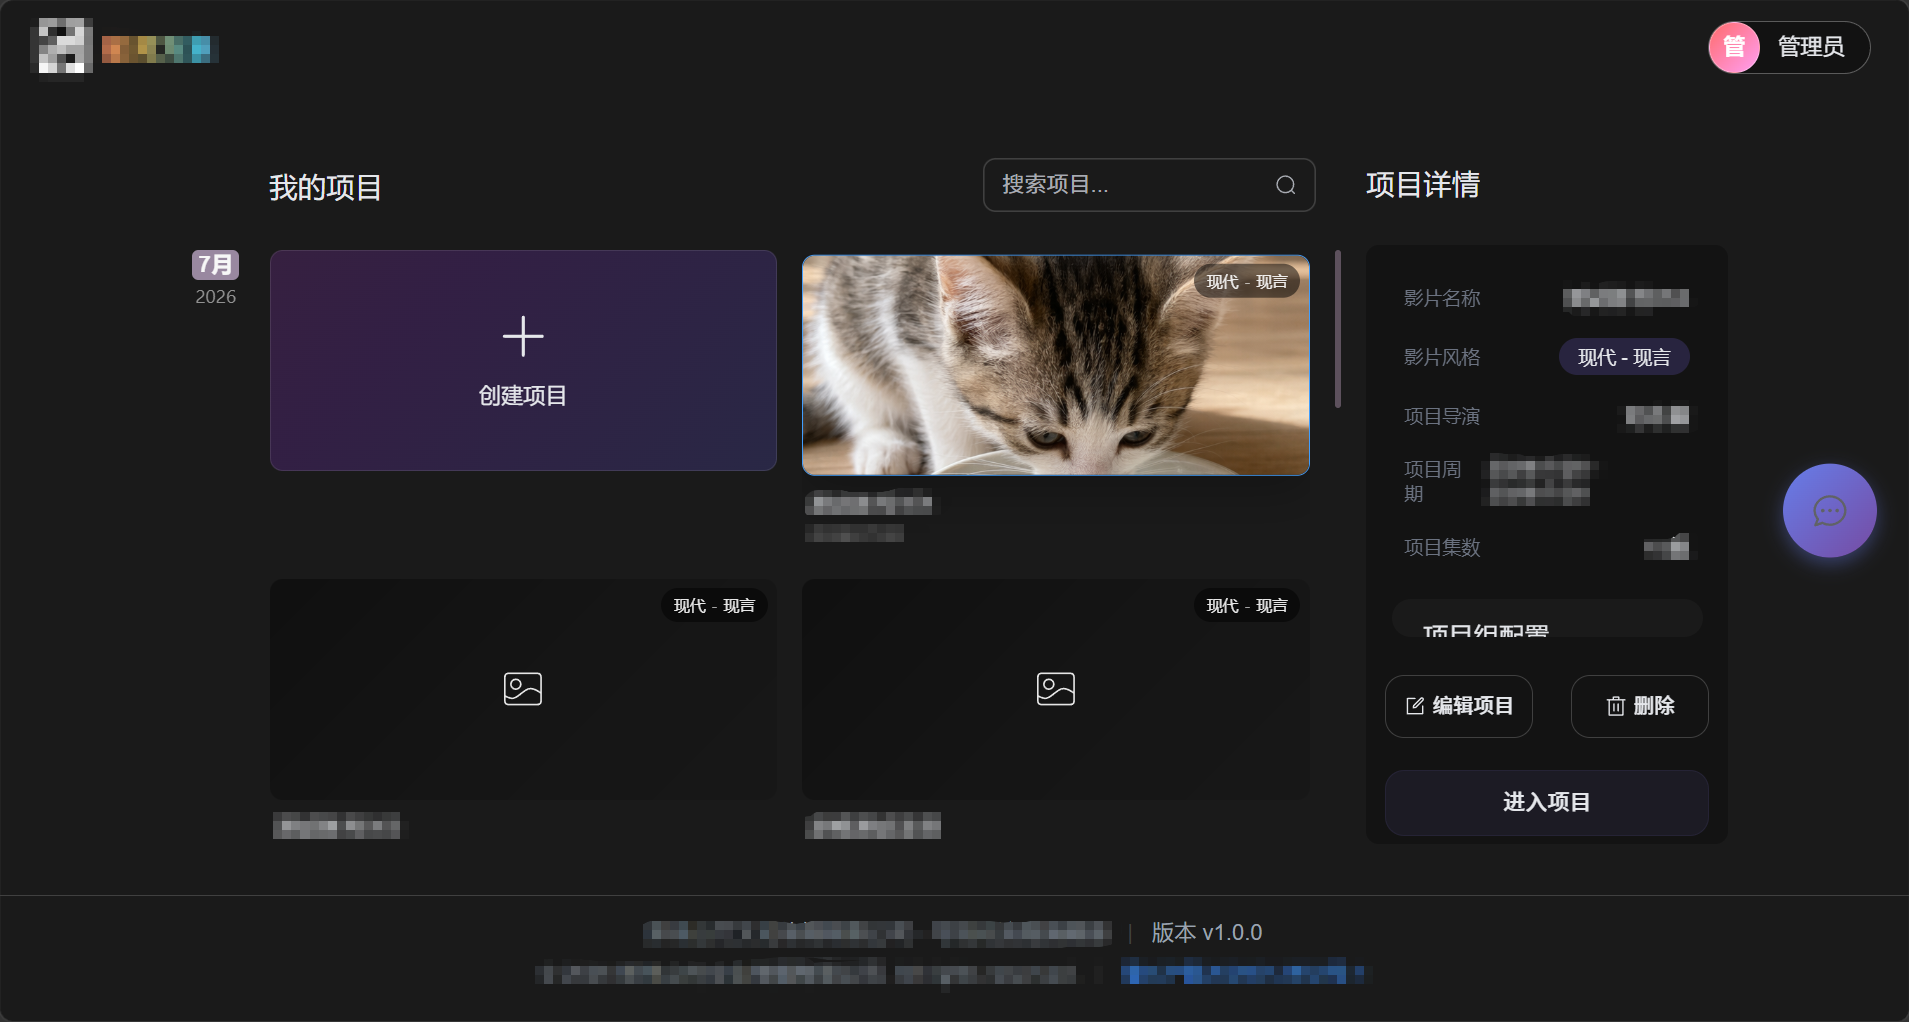
Task: Focus the 搜索项目 search field
Action: click(1148, 185)
